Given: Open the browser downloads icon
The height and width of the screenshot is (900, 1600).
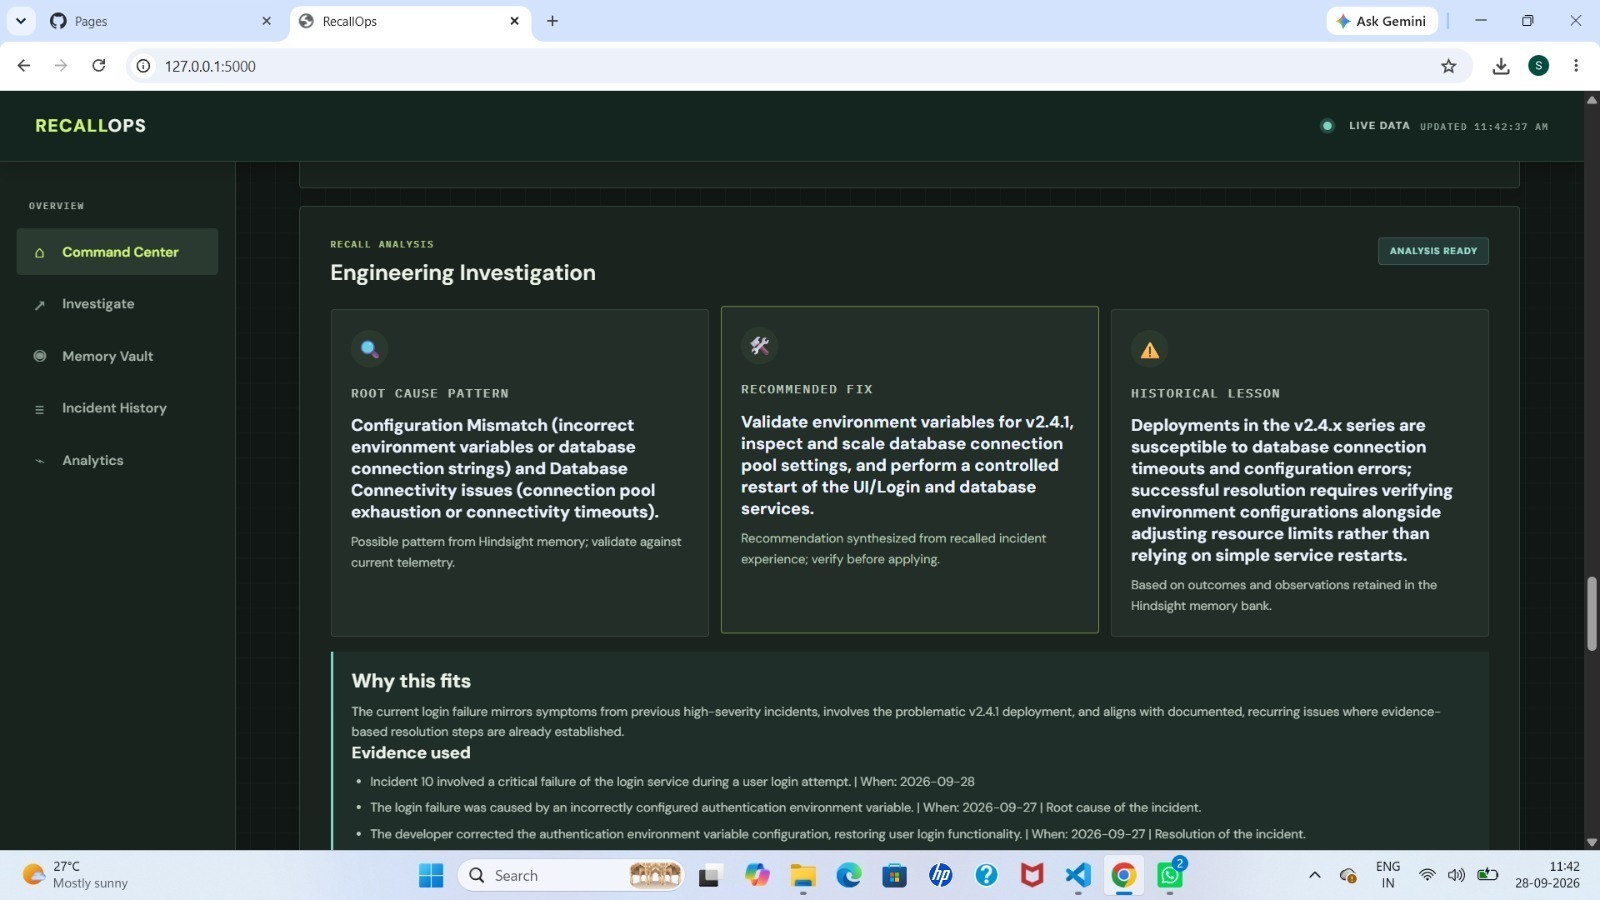Looking at the screenshot, I should click(1501, 66).
